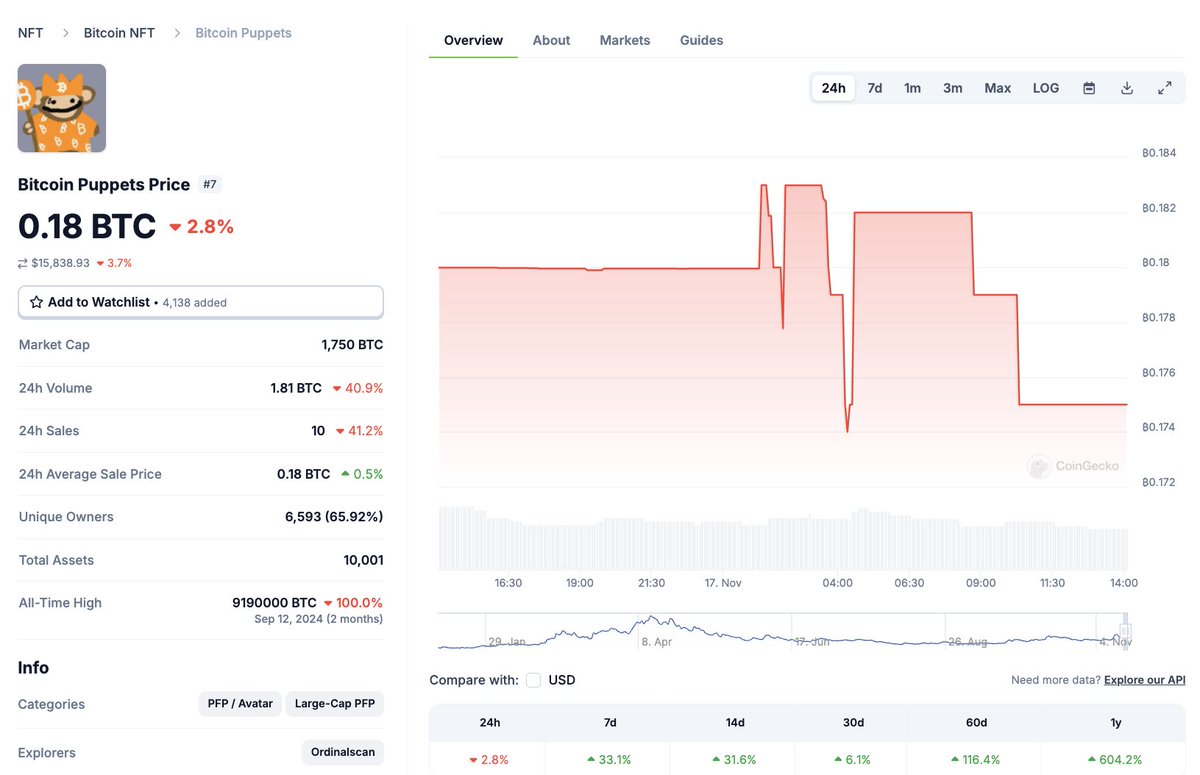Click the All-Time High value 9190000 BTC
The height and width of the screenshot is (775, 1200).
coord(274,603)
